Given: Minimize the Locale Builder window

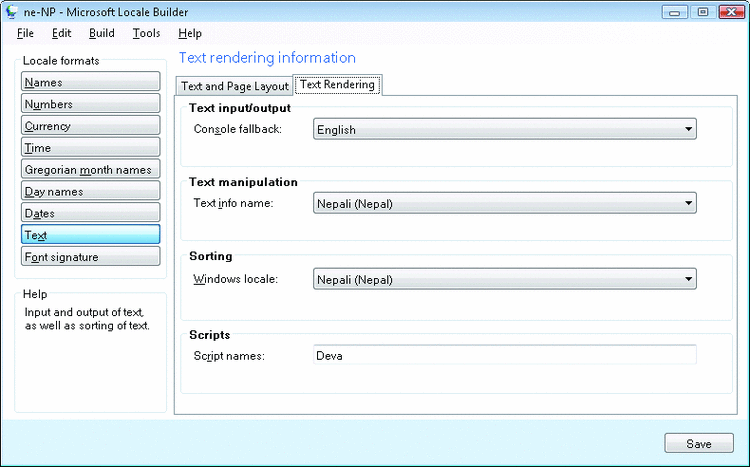Looking at the screenshot, I should pyautogui.click(x=674, y=11).
